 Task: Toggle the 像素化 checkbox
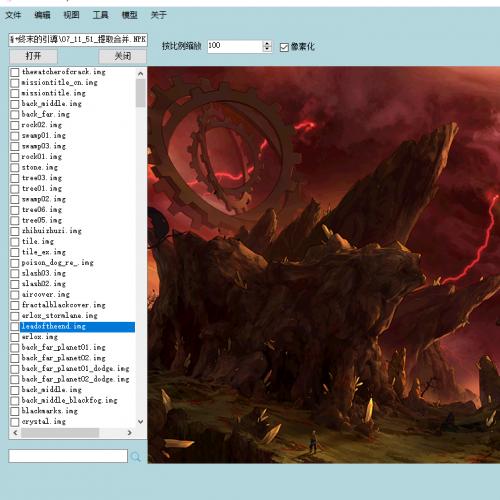284,47
